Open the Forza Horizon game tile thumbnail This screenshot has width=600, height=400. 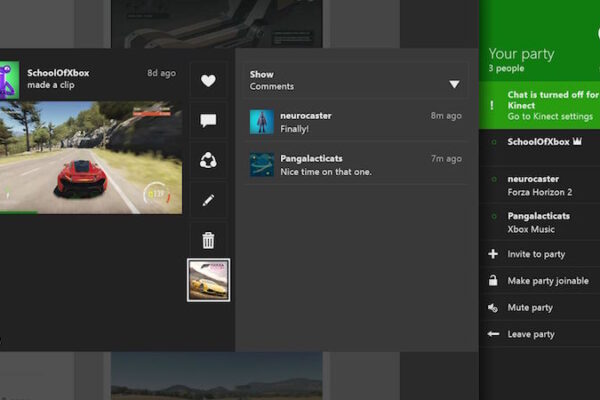(209, 280)
